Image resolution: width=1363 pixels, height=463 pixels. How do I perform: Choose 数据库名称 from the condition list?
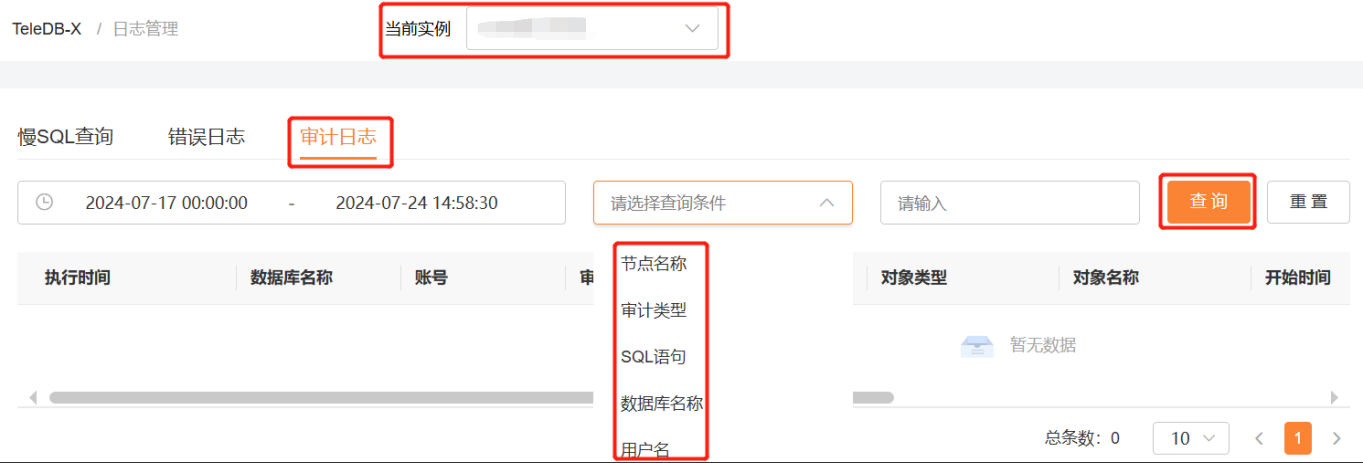click(x=662, y=404)
